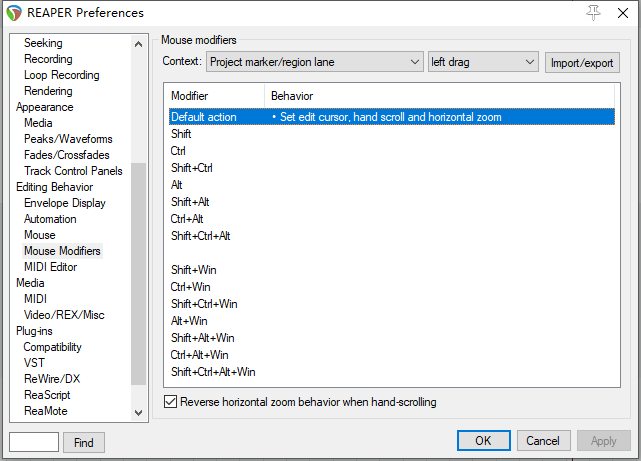Select the Alt+Win modifier row
641x461 pixels.
(392, 321)
